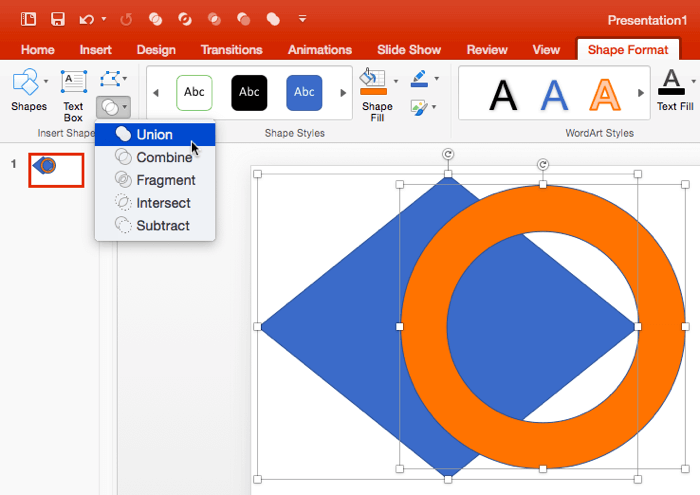The height and width of the screenshot is (495, 700).
Task: Click the Shape Outline pen icon
Action: click(x=418, y=78)
